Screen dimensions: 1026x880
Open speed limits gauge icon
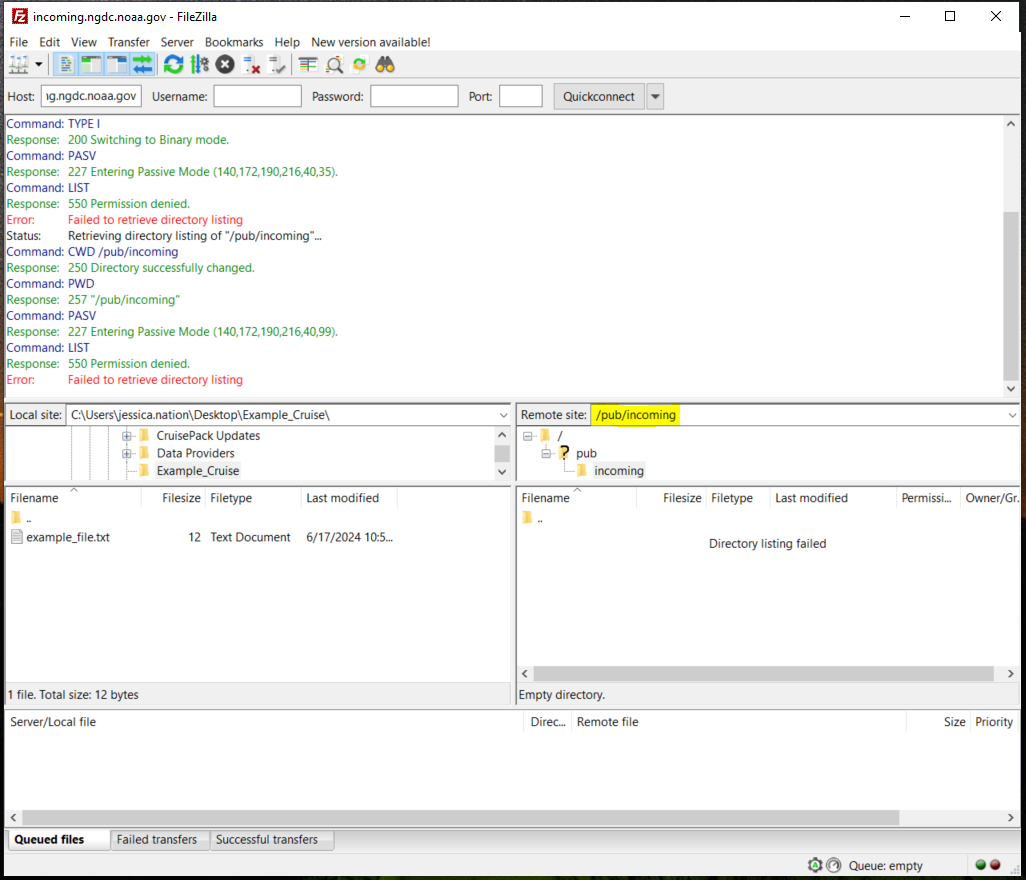coord(834,865)
